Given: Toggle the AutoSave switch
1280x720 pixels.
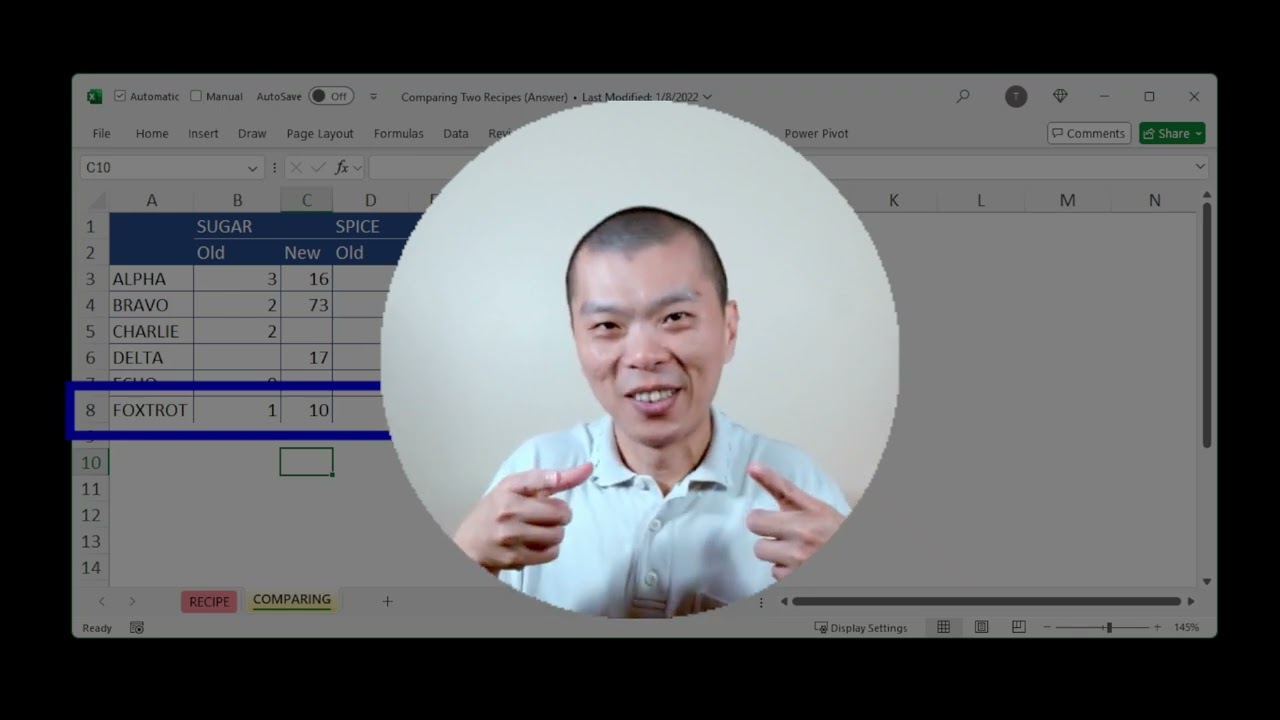Looking at the screenshot, I should (x=330, y=96).
